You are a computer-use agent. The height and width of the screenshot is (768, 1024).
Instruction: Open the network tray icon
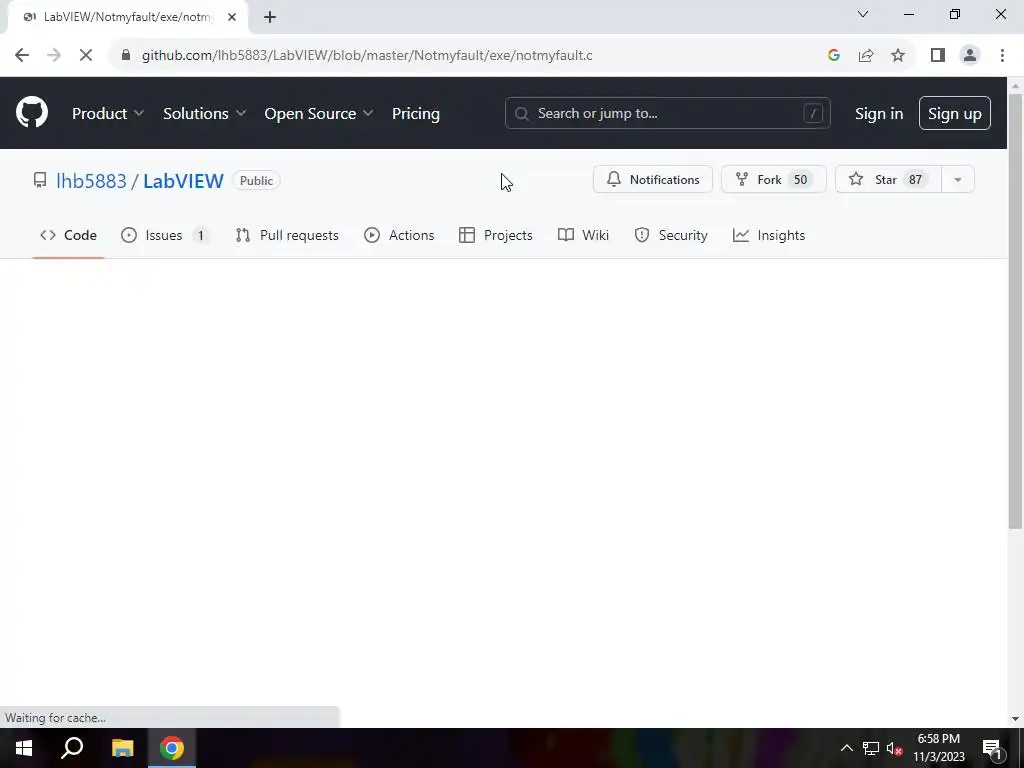pyautogui.click(x=871, y=748)
